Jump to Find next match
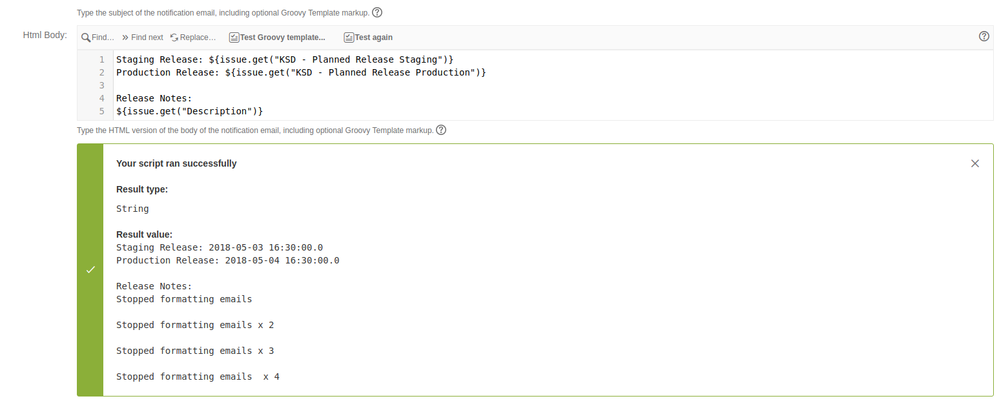This screenshot has width=999, height=403. (x=142, y=38)
